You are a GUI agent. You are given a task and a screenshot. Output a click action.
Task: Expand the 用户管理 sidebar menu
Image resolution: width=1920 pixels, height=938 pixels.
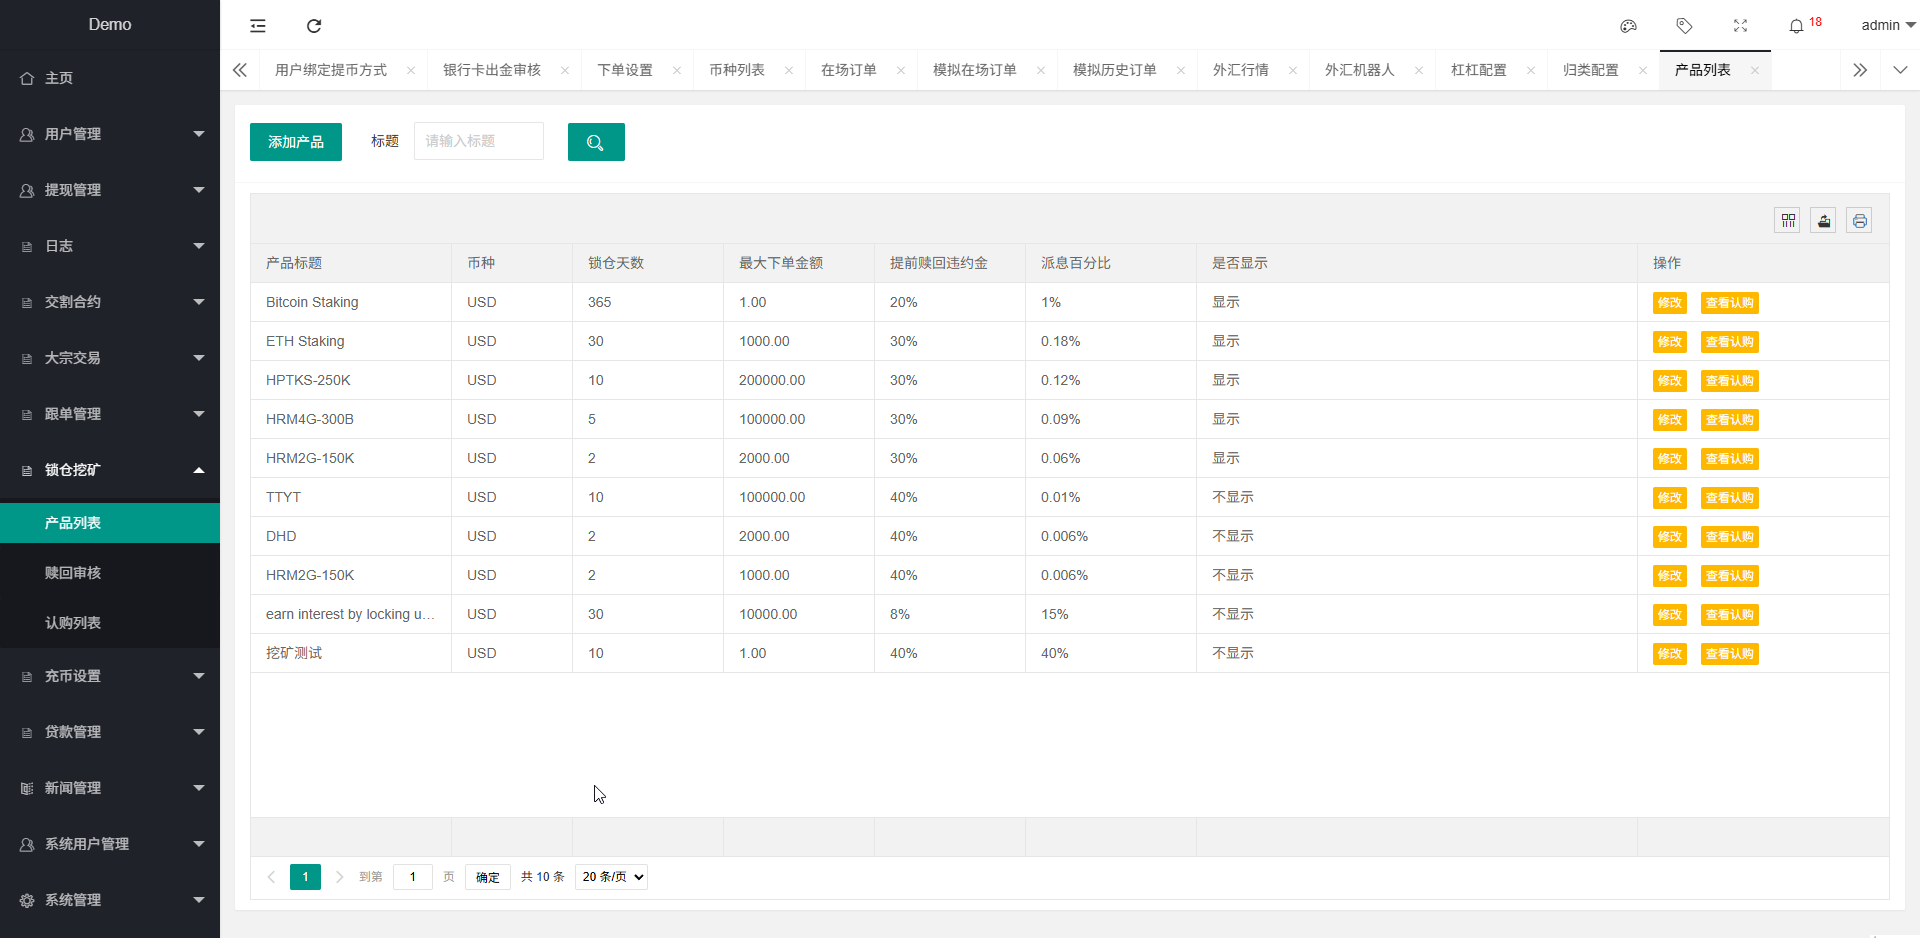pos(110,134)
